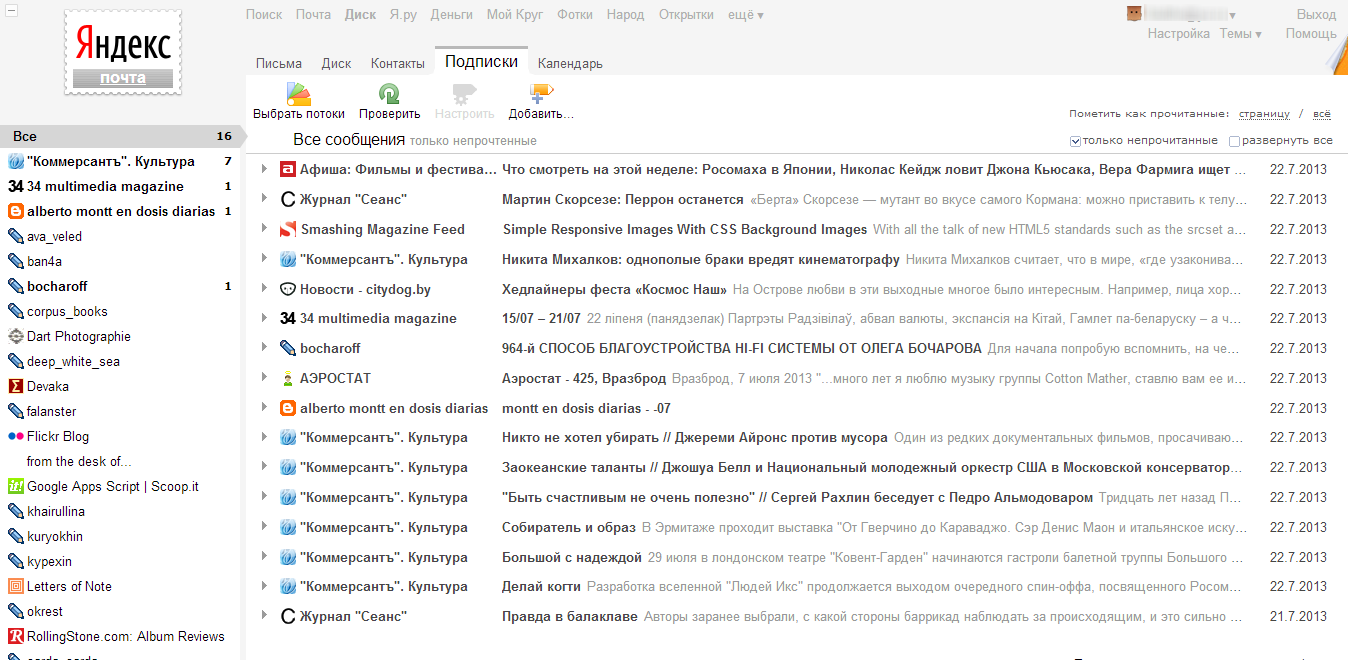Screen dimensions: 1348x660
Task: Click the disabled 'Настроить' gear icon
Action: pos(464,94)
